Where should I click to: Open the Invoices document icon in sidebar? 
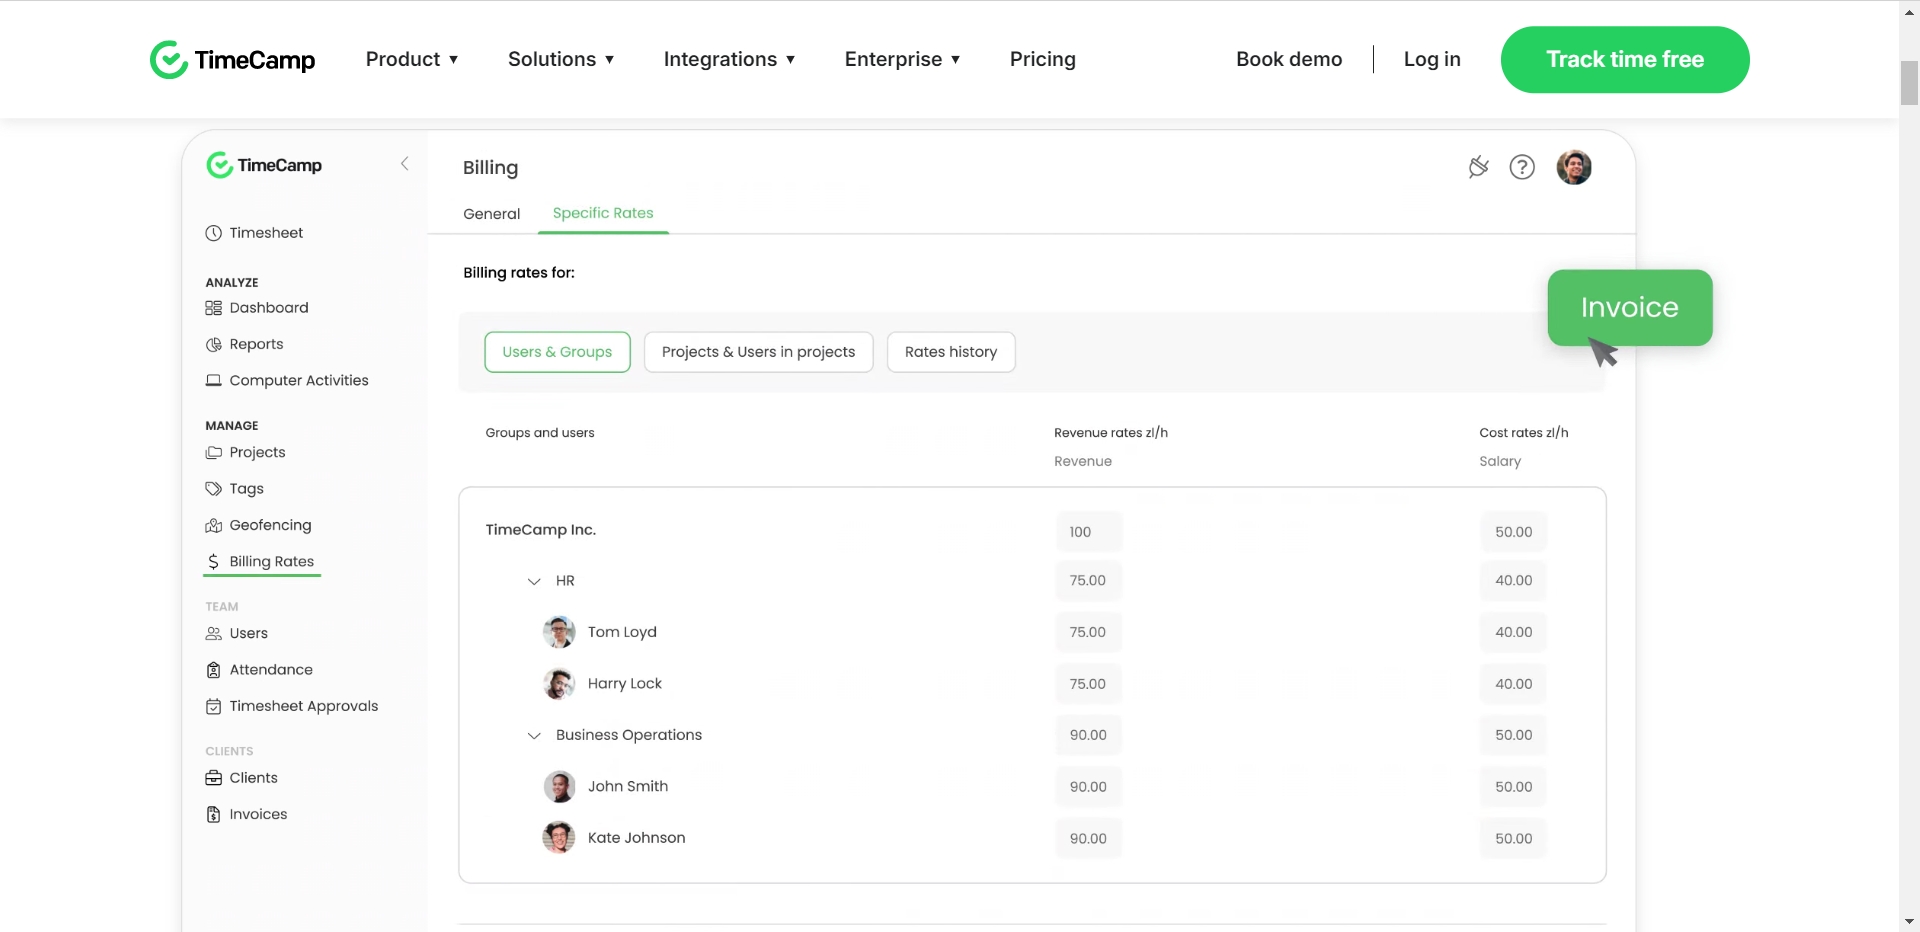tap(213, 815)
